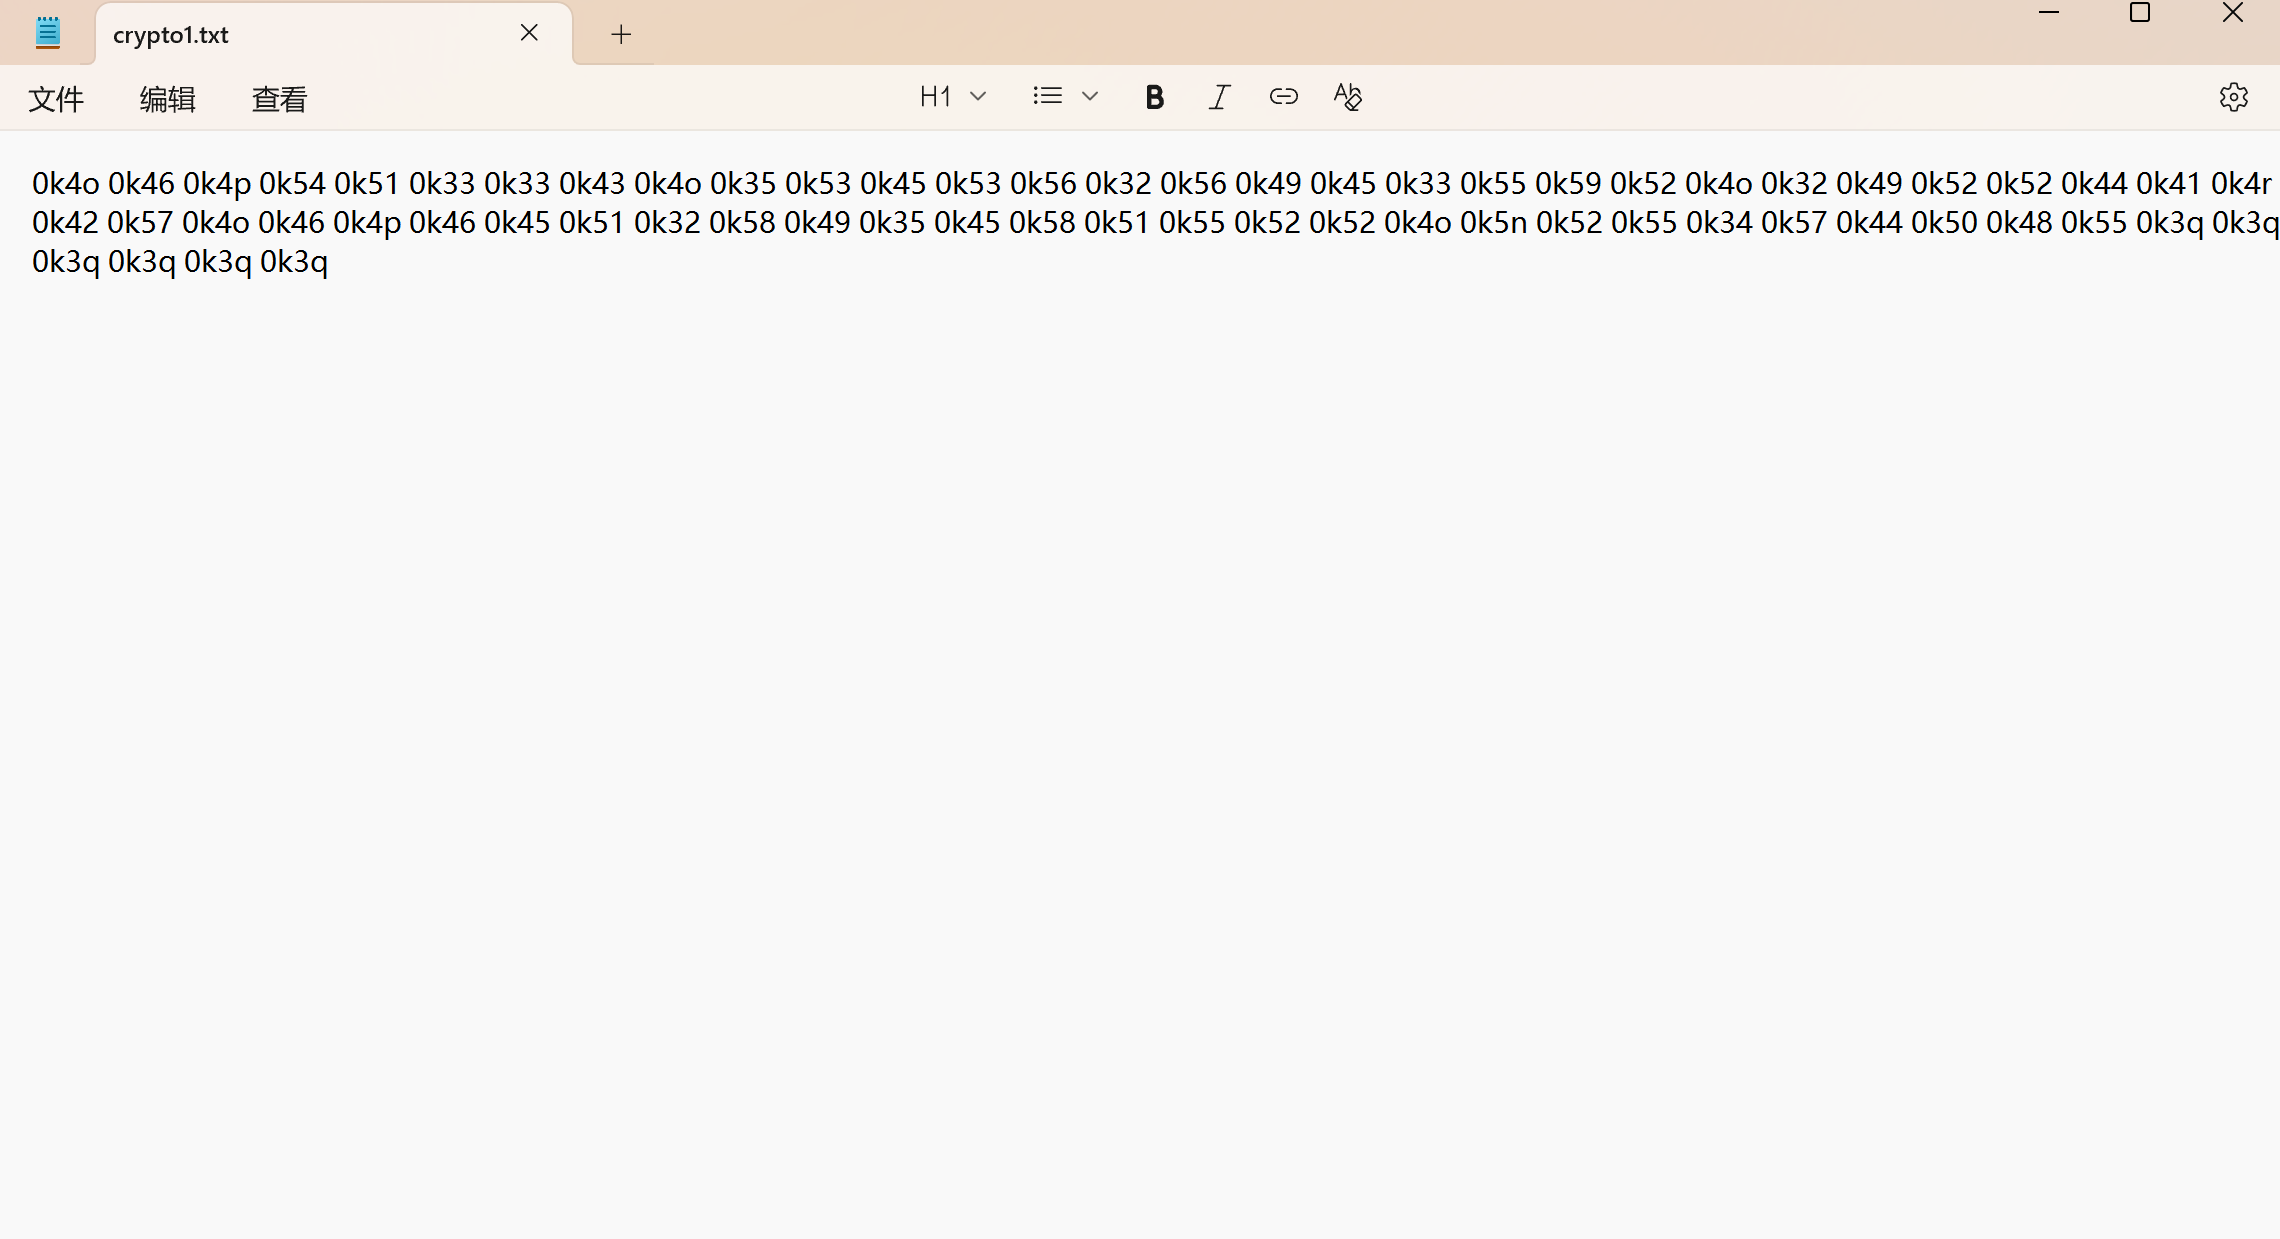
Task: Add a new tab with plus
Action: click(x=621, y=34)
